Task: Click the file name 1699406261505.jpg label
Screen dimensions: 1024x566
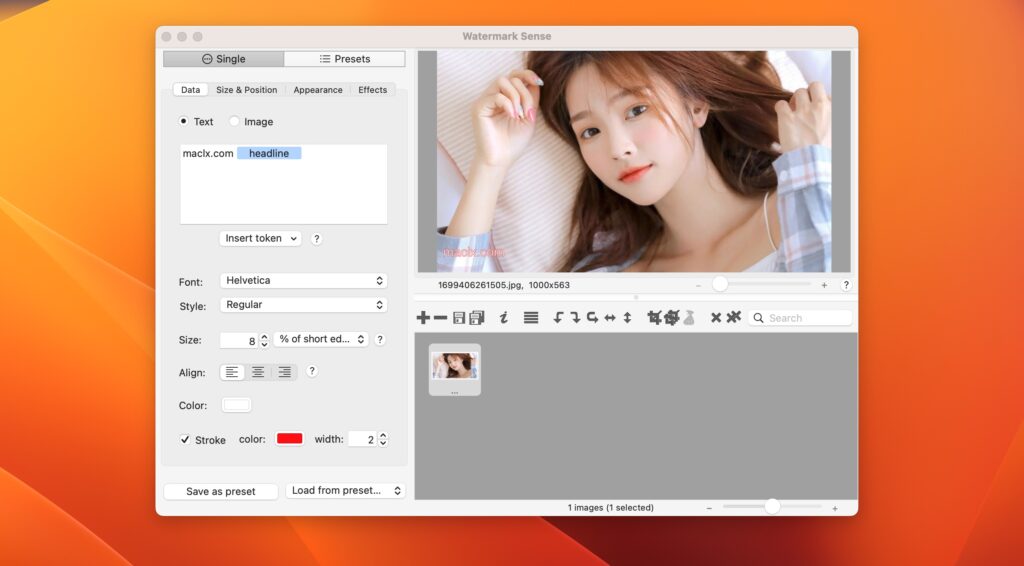Action: [480, 285]
